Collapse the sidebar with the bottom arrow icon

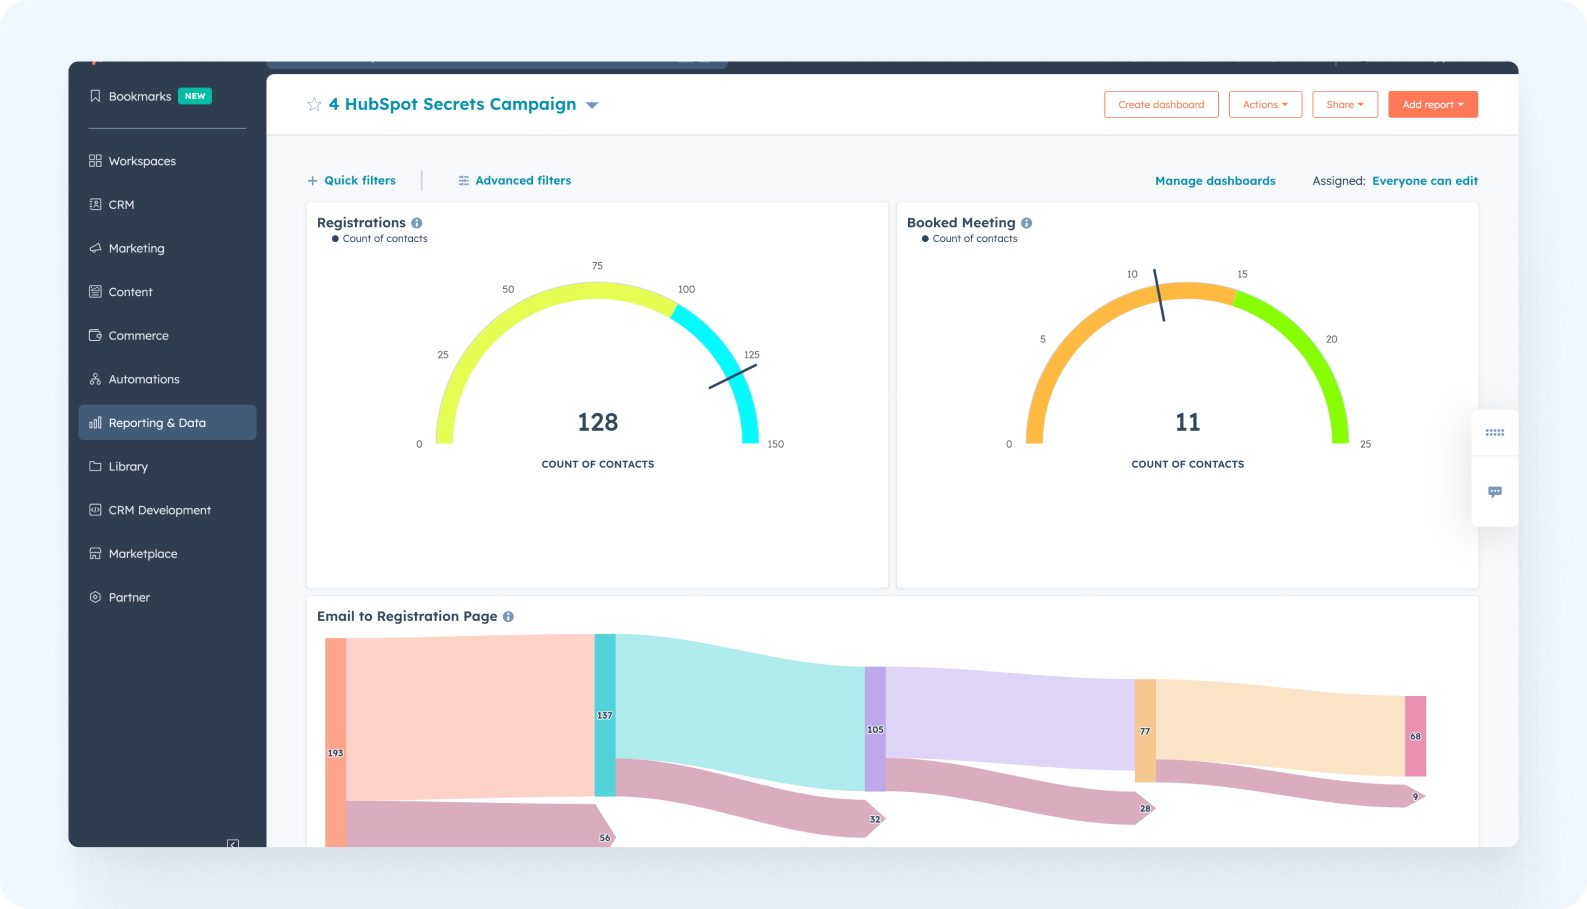click(x=233, y=844)
